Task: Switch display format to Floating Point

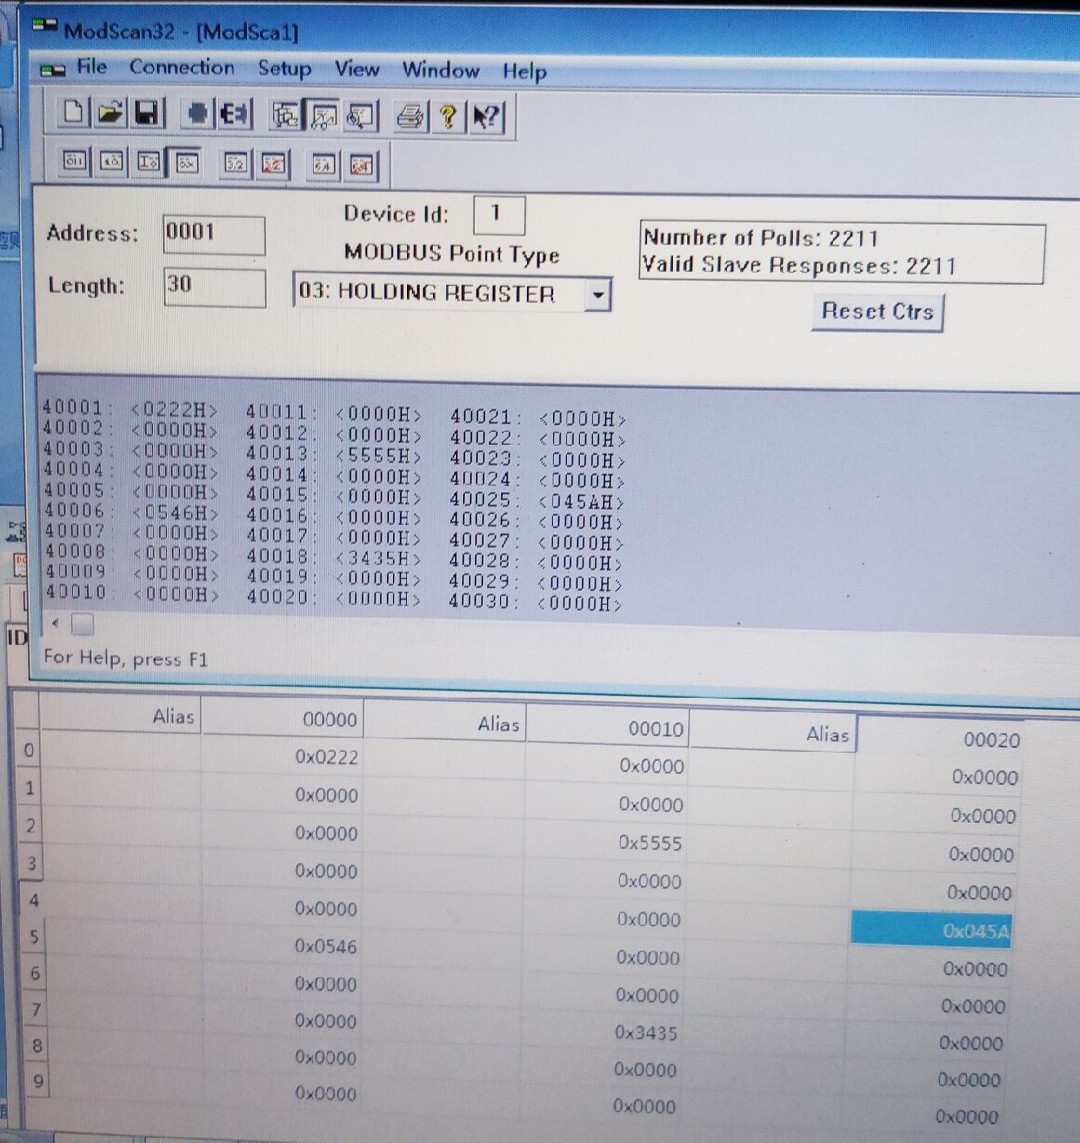Action: [236, 163]
